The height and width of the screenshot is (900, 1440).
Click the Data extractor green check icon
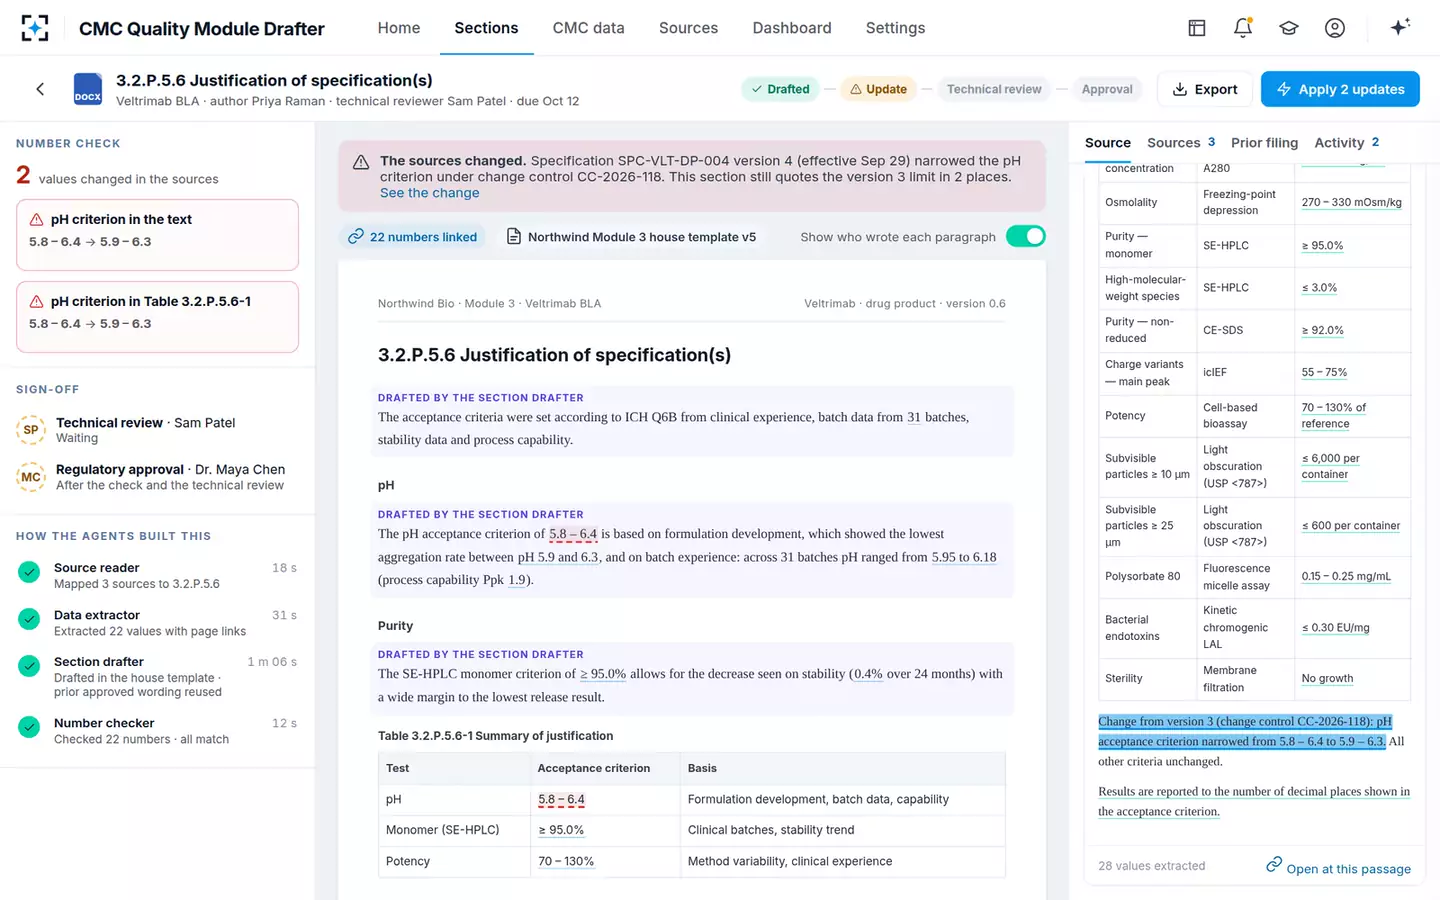(29, 619)
